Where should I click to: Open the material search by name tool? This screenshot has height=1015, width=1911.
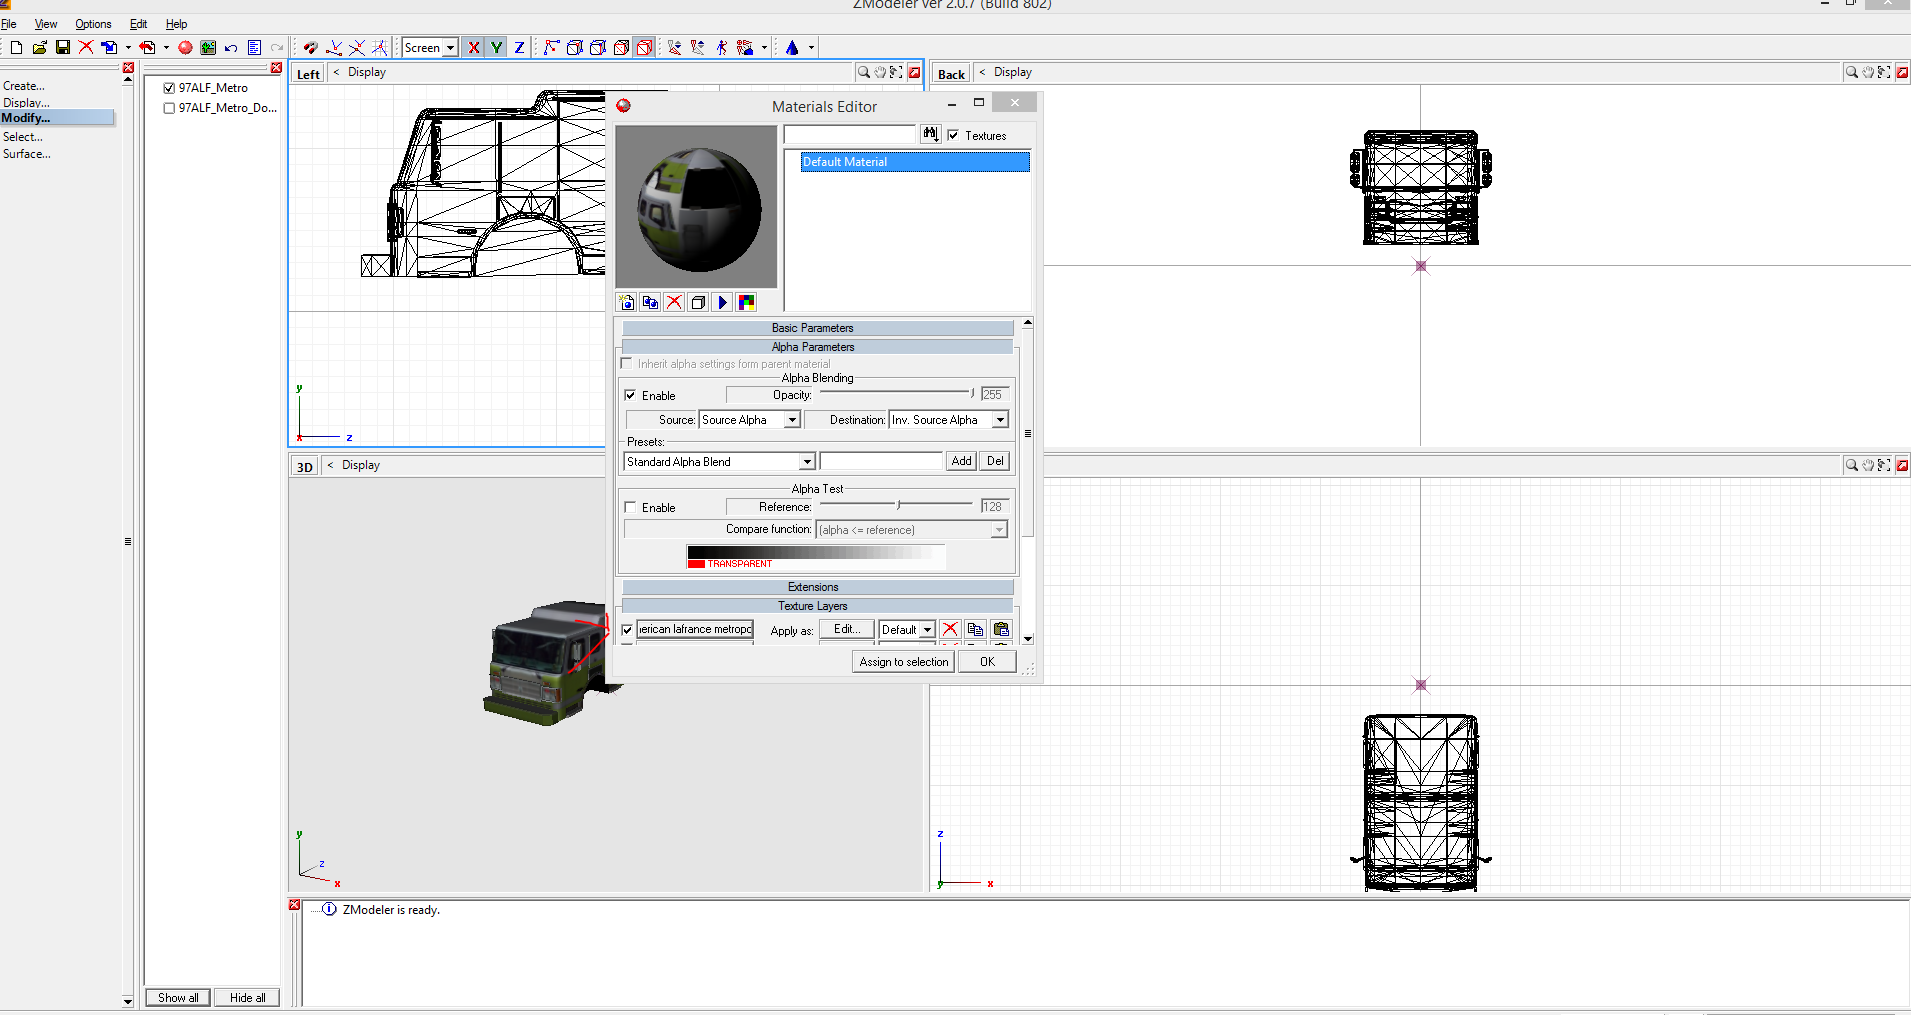(x=930, y=134)
